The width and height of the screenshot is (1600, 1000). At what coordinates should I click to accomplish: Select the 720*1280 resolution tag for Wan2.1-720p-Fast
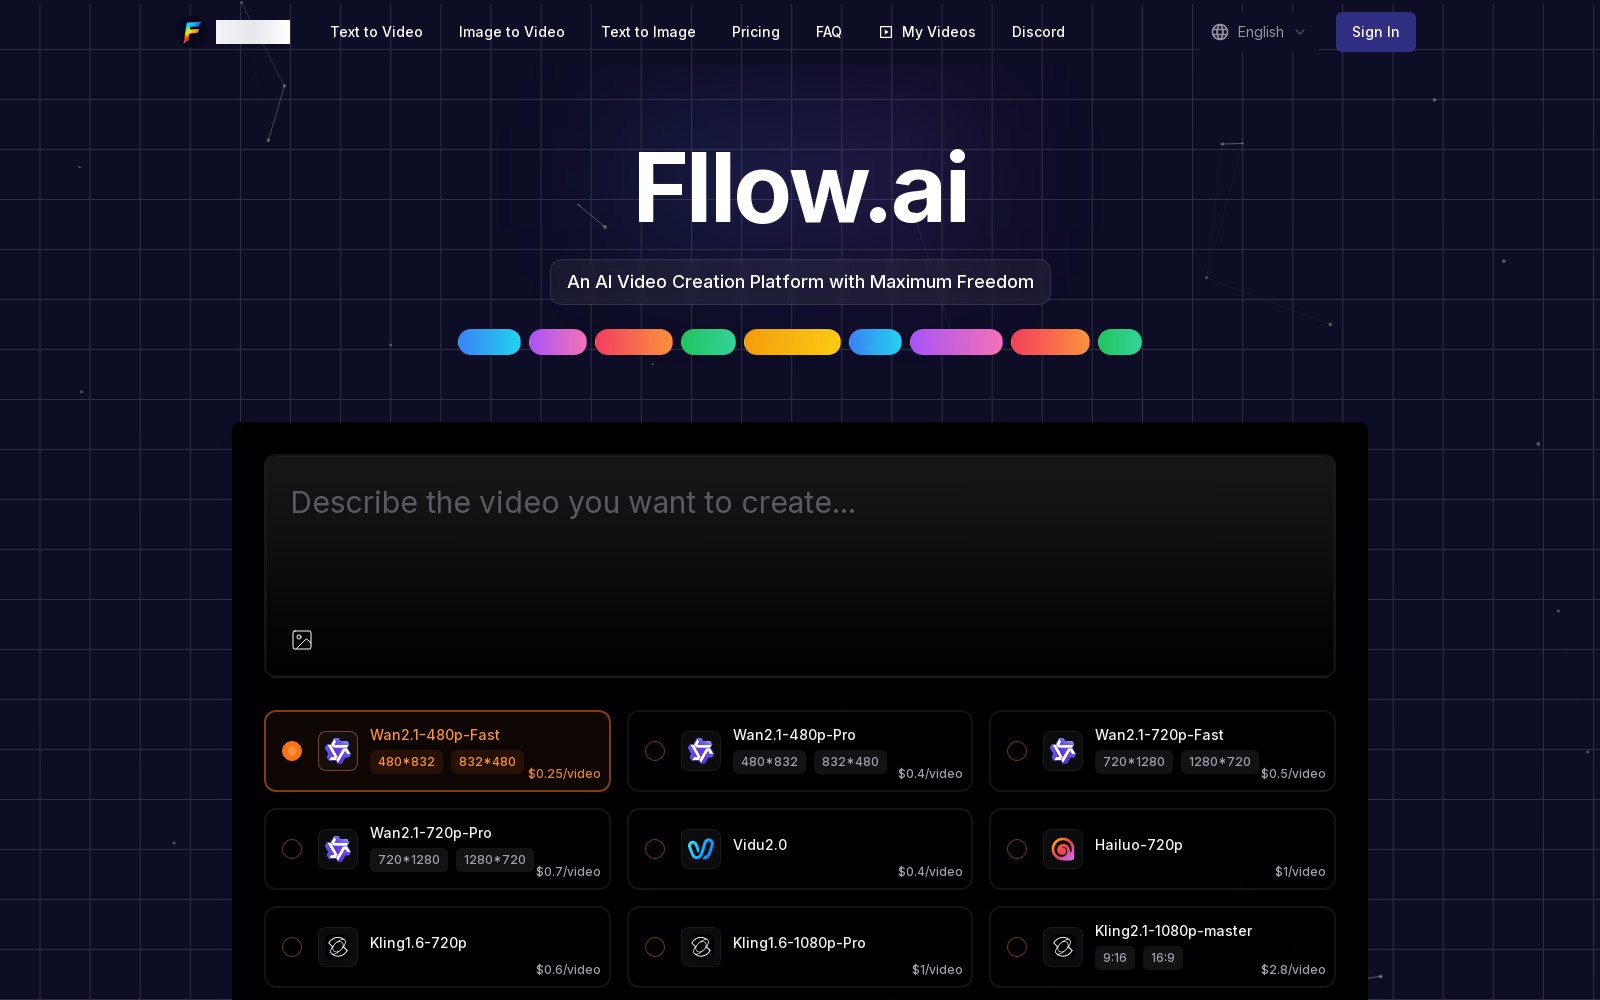pyautogui.click(x=1133, y=761)
